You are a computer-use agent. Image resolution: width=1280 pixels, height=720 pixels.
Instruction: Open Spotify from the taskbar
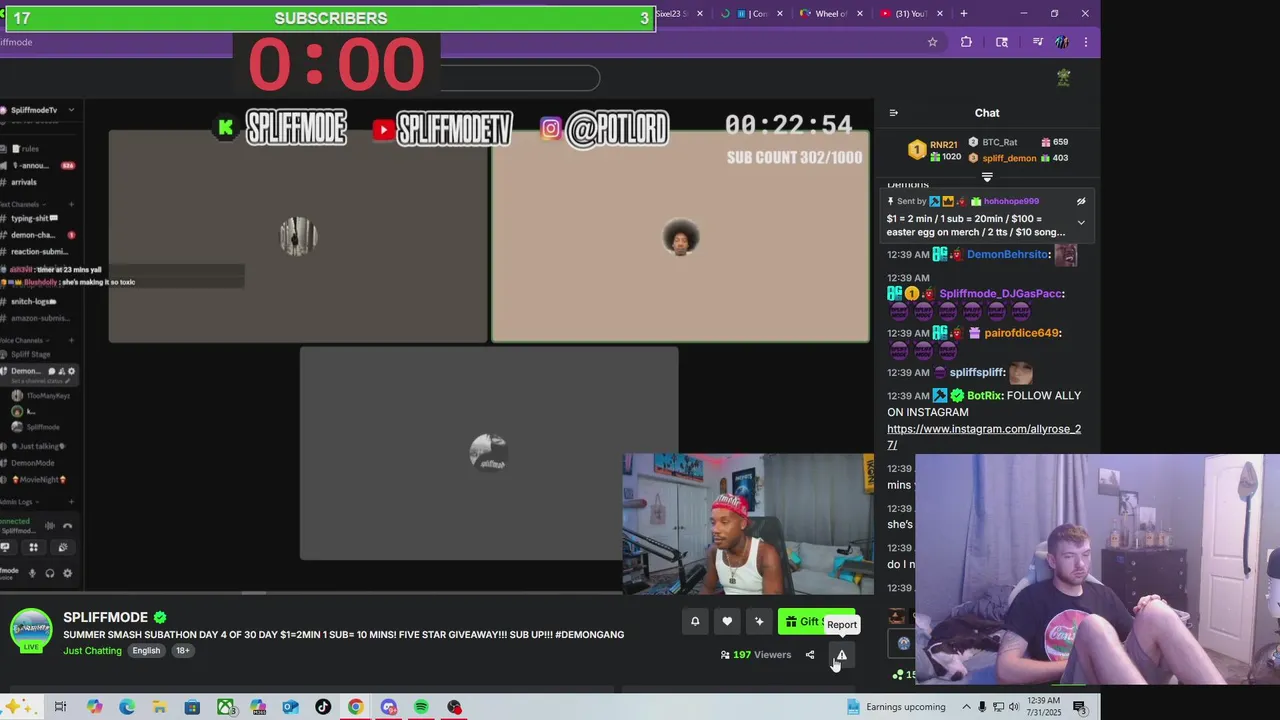point(421,707)
